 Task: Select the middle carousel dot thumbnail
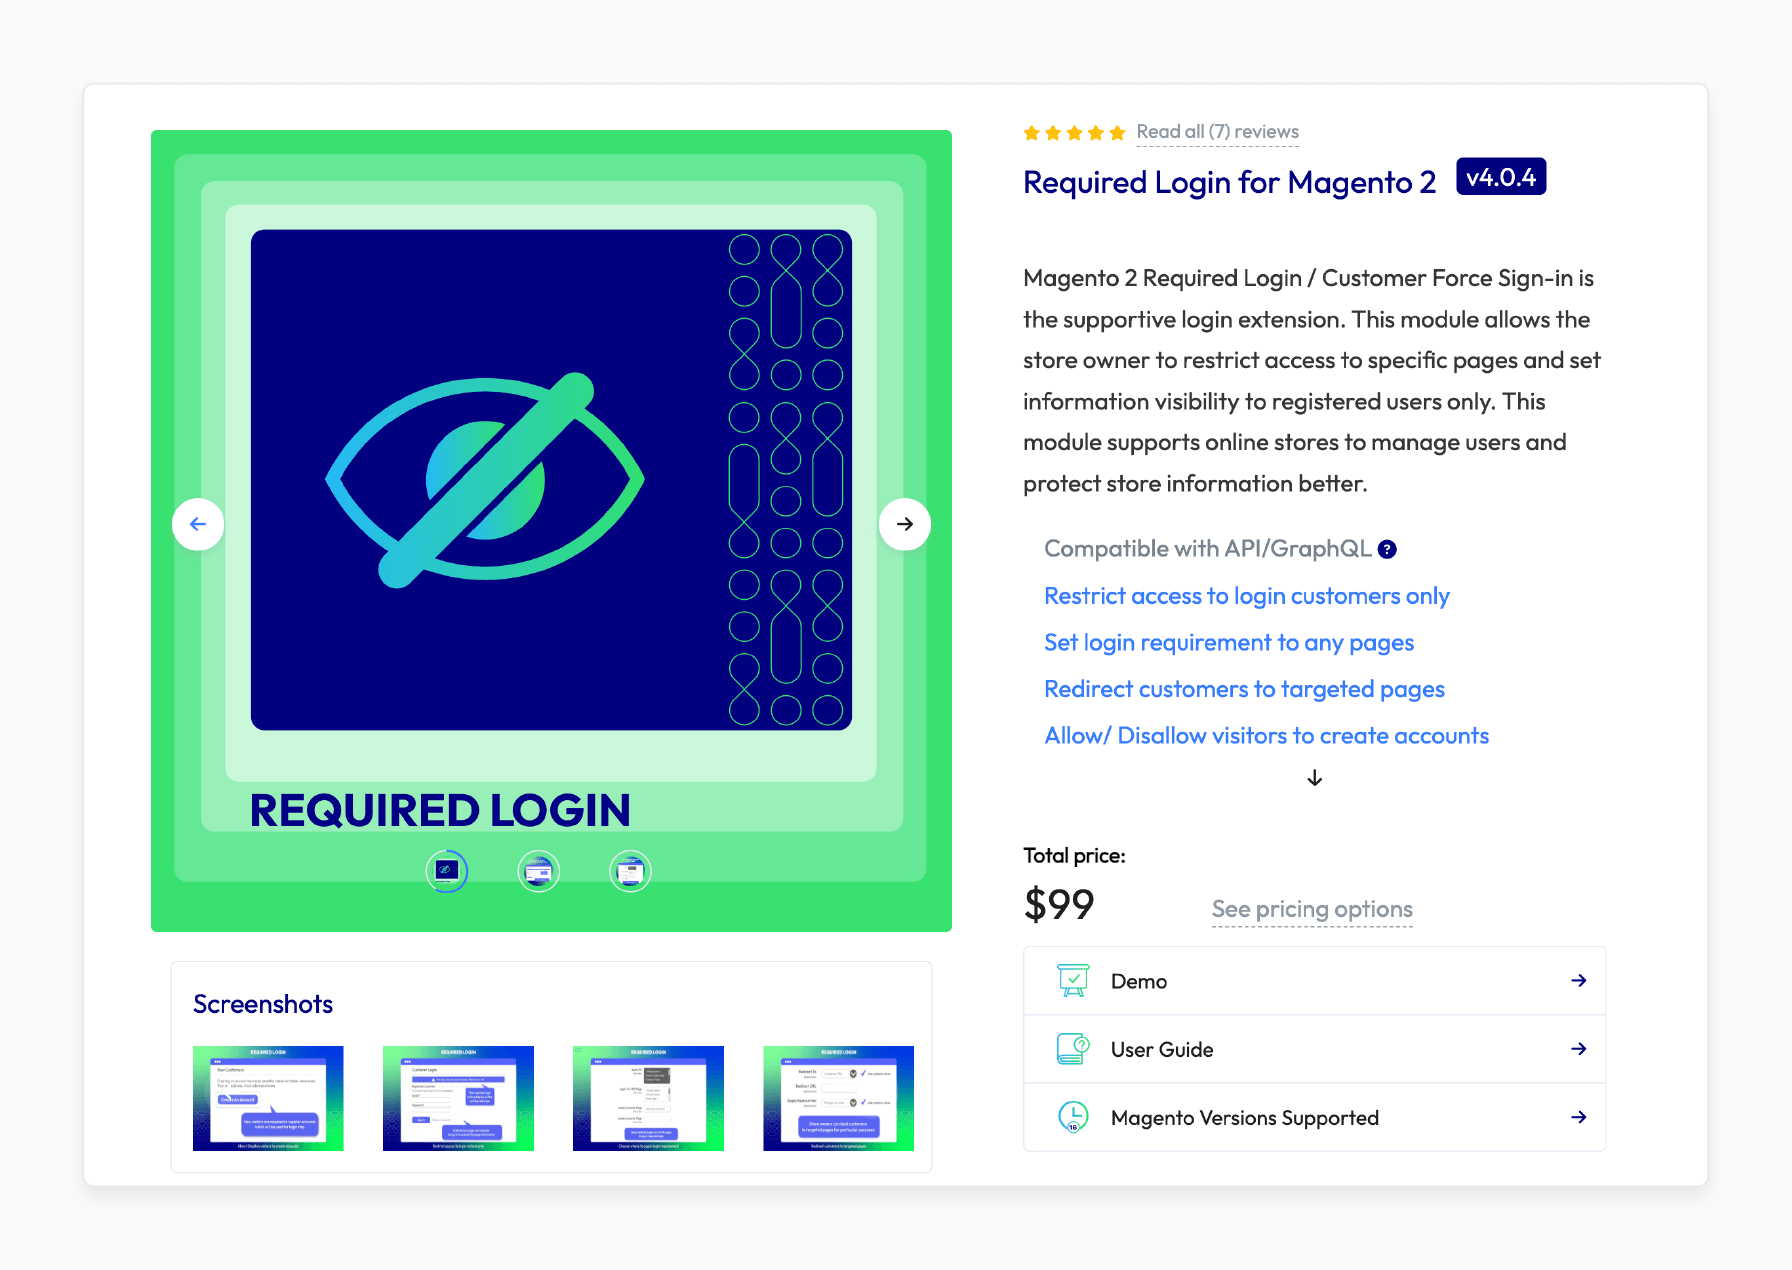[x=538, y=870]
